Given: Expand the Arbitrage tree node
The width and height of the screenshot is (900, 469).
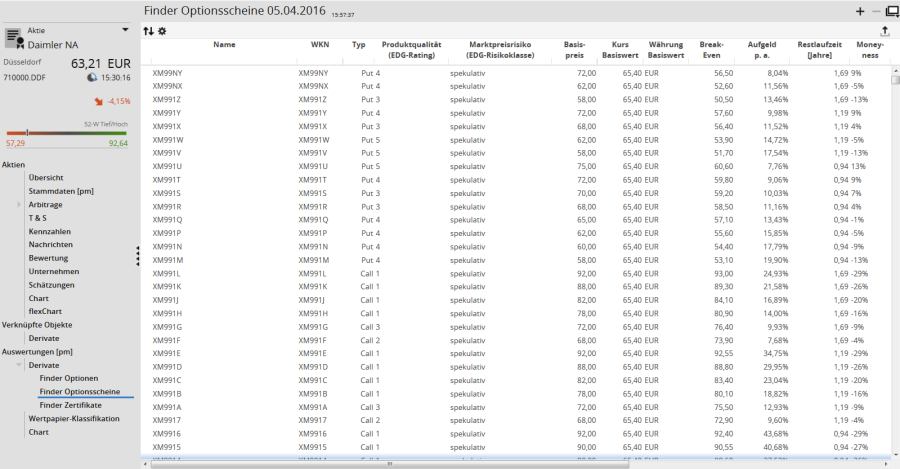Looking at the screenshot, I should click(19, 204).
